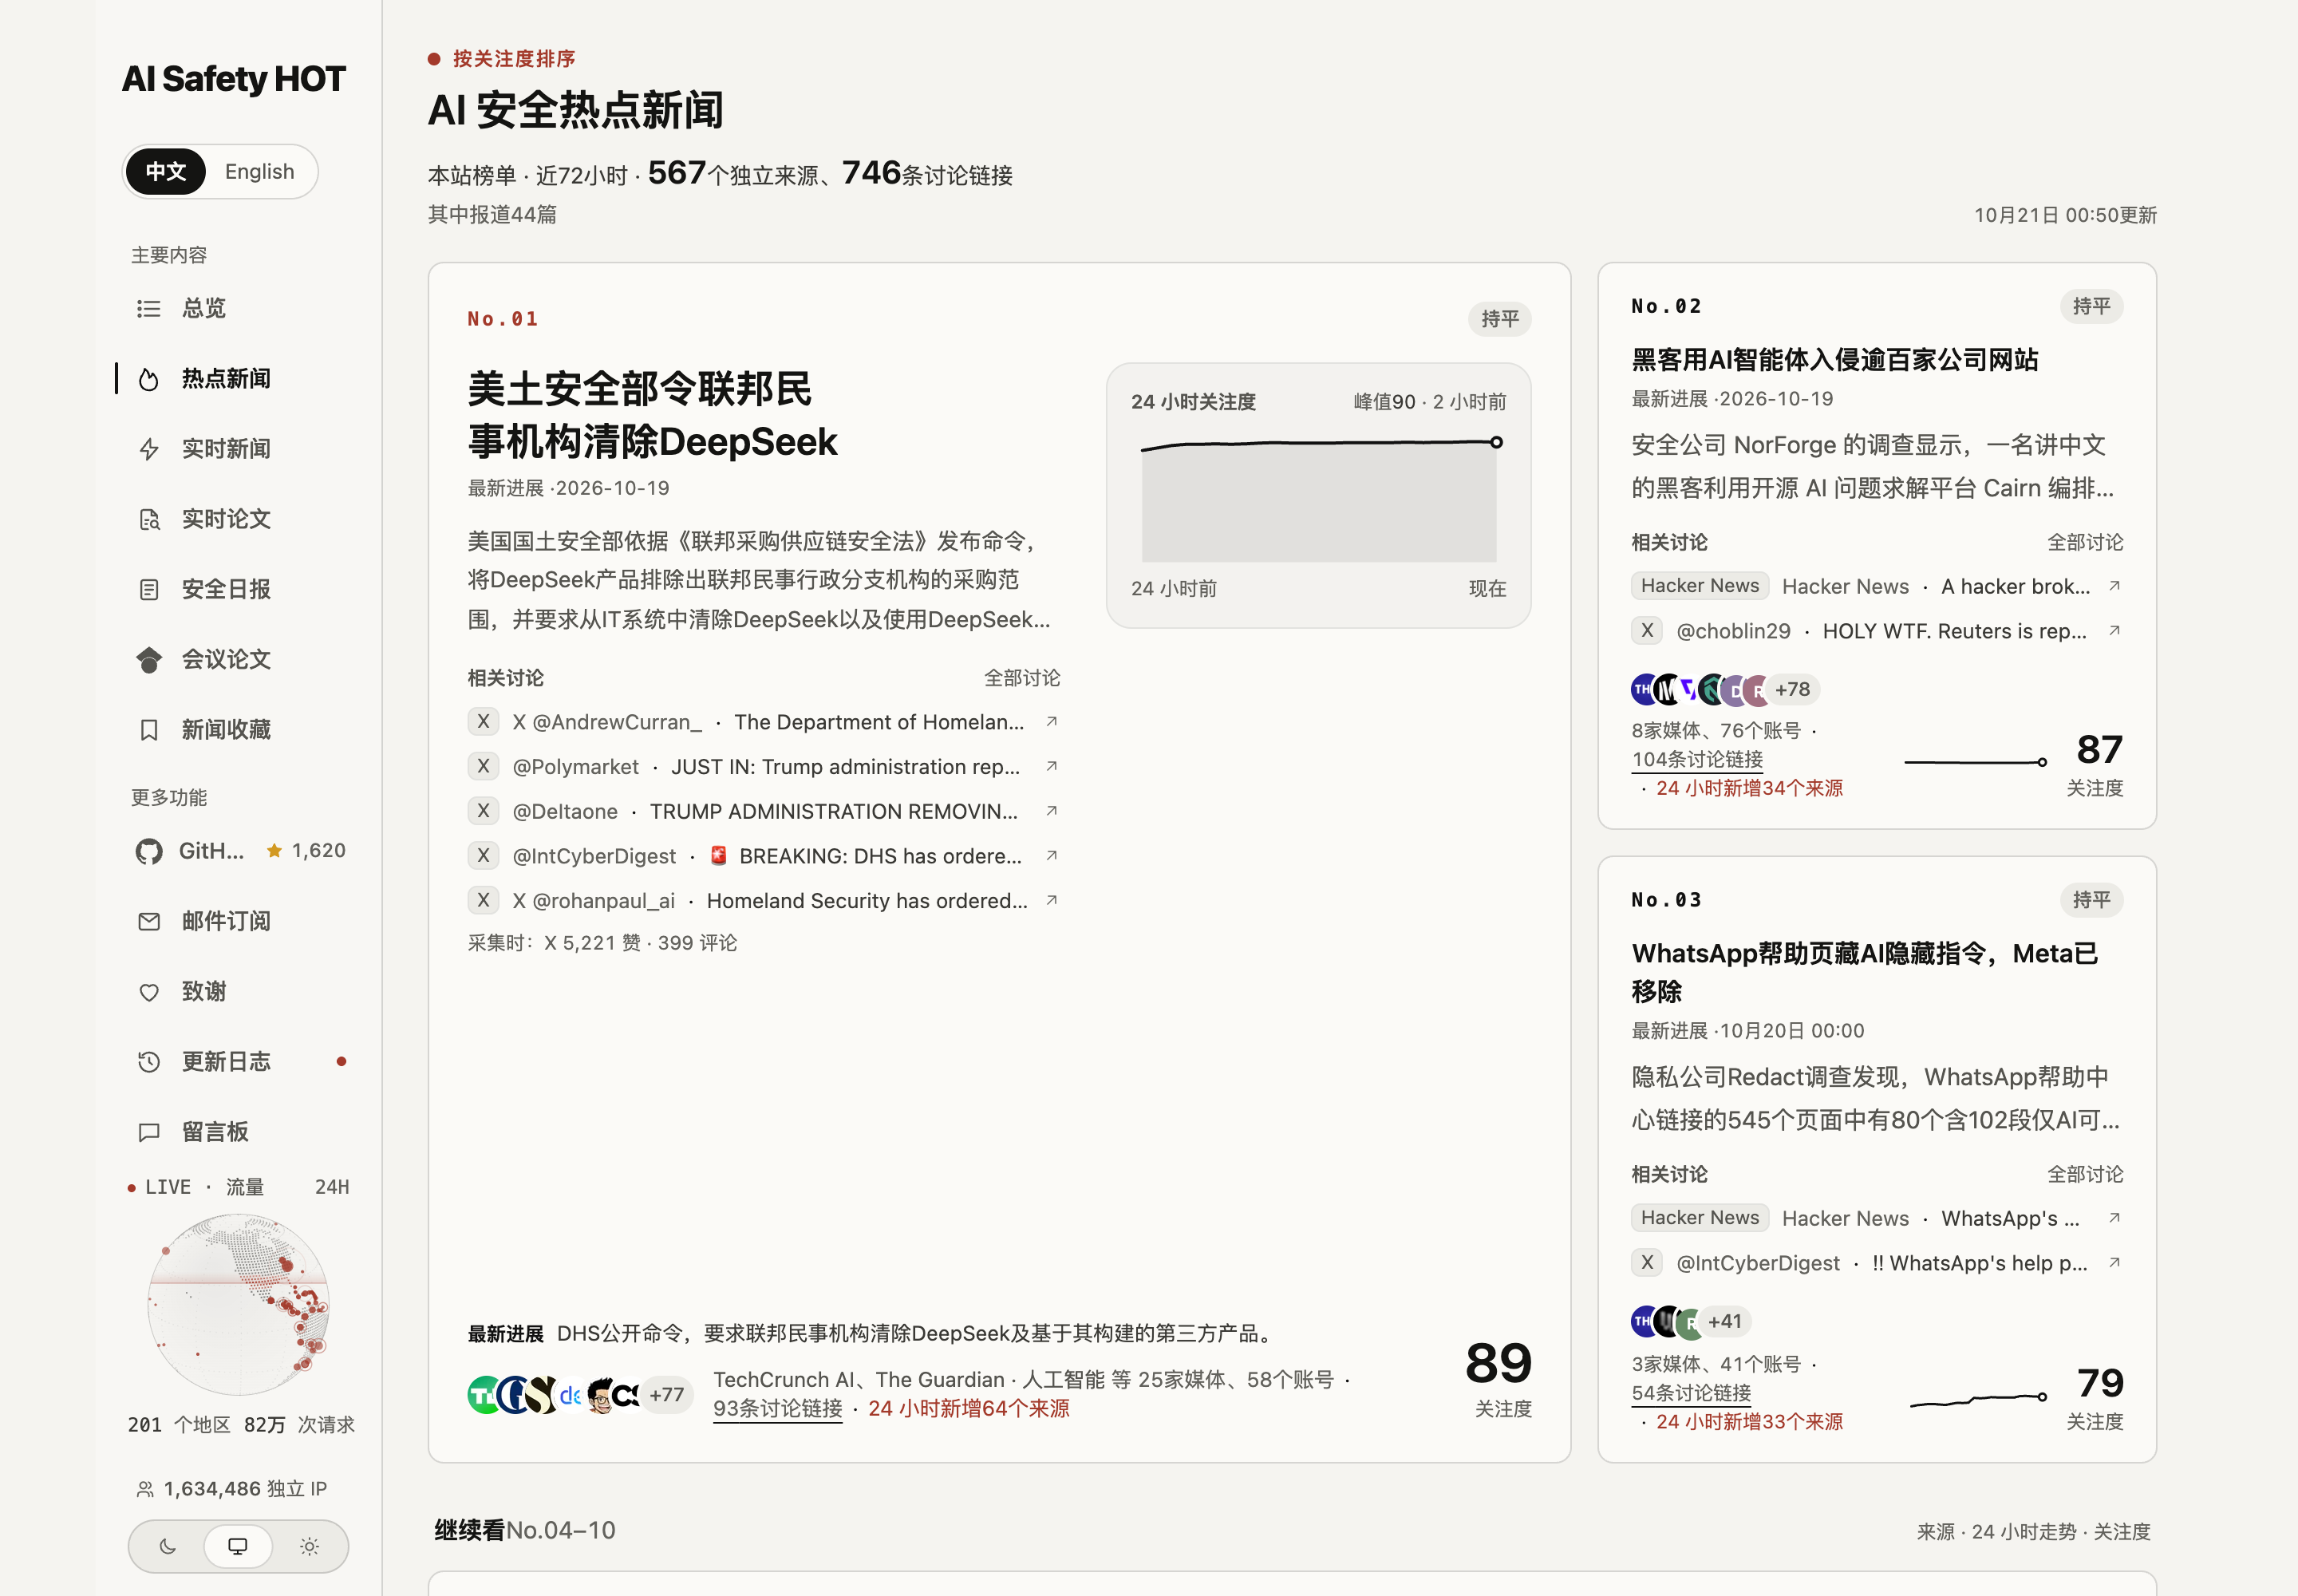Open 54条讨论链接 link
The image size is (2298, 1596).
(x=1691, y=1392)
